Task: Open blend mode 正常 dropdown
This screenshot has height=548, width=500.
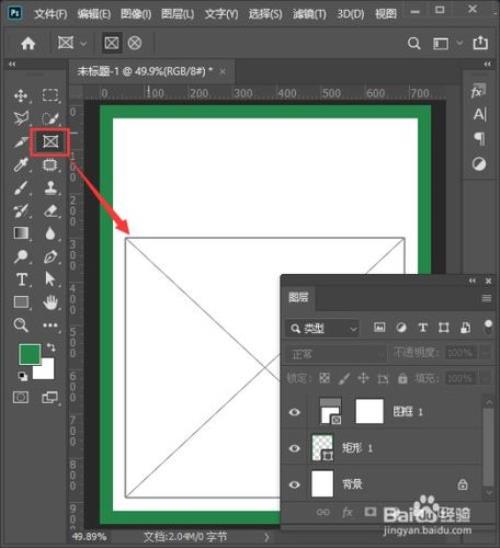Action: [337, 354]
